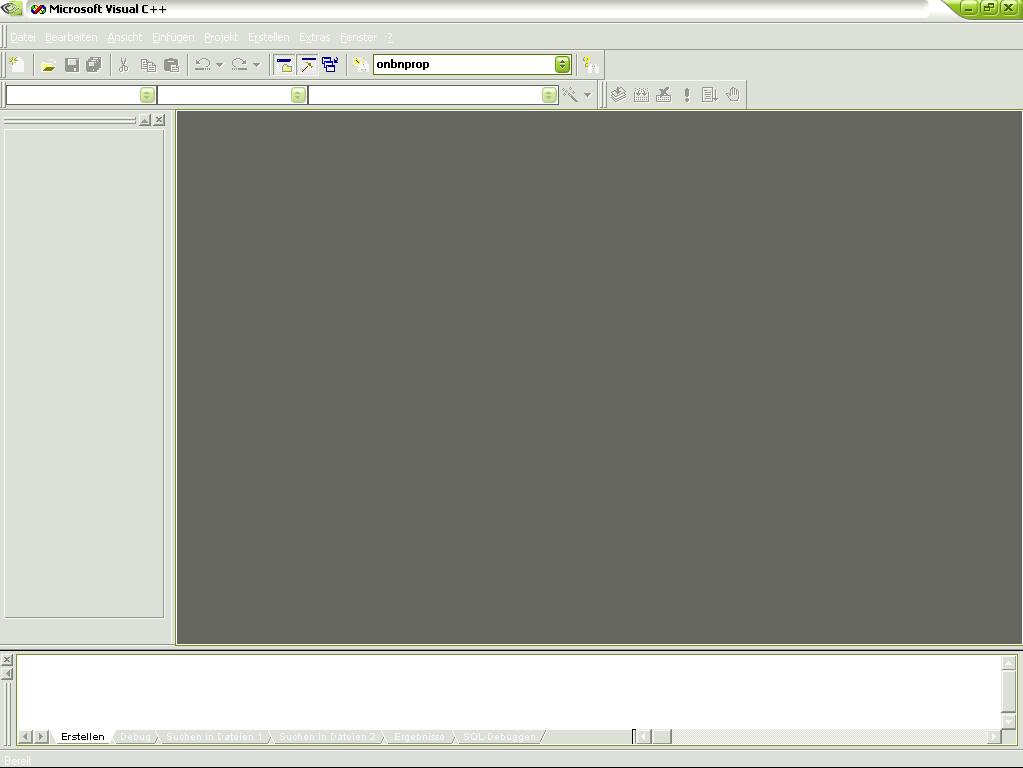Switch to the SQL-Debuggen tab

pyautogui.click(x=499, y=737)
